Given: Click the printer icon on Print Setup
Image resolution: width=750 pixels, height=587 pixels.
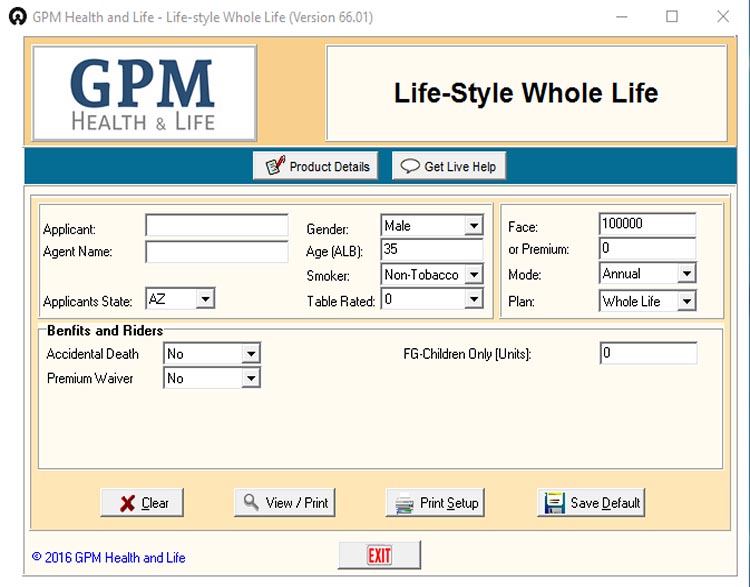Looking at the screenshot, I should pyautogui.click(x=405, y=503).
